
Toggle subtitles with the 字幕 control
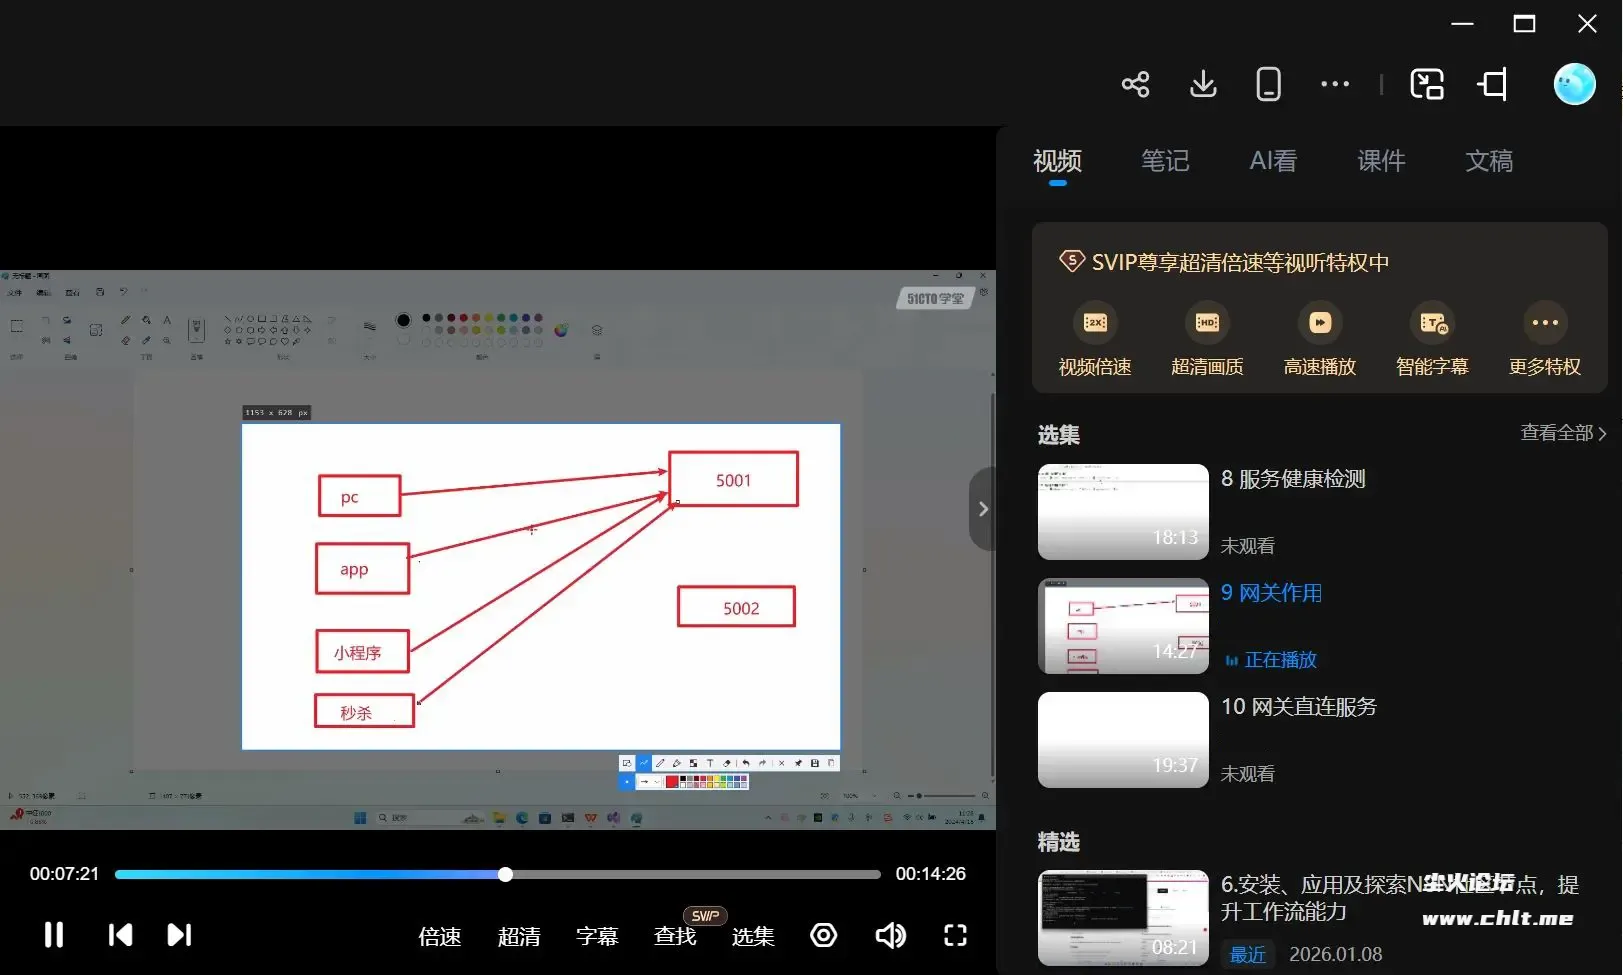point(597,936)
